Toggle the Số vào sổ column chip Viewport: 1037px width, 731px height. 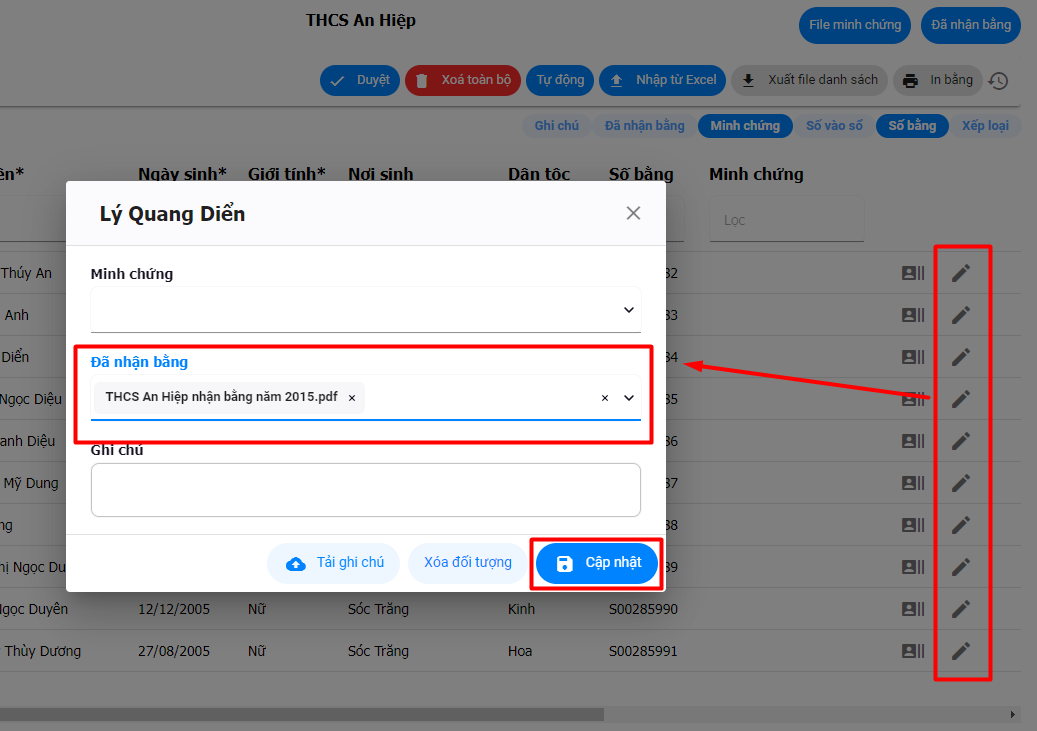833,126
